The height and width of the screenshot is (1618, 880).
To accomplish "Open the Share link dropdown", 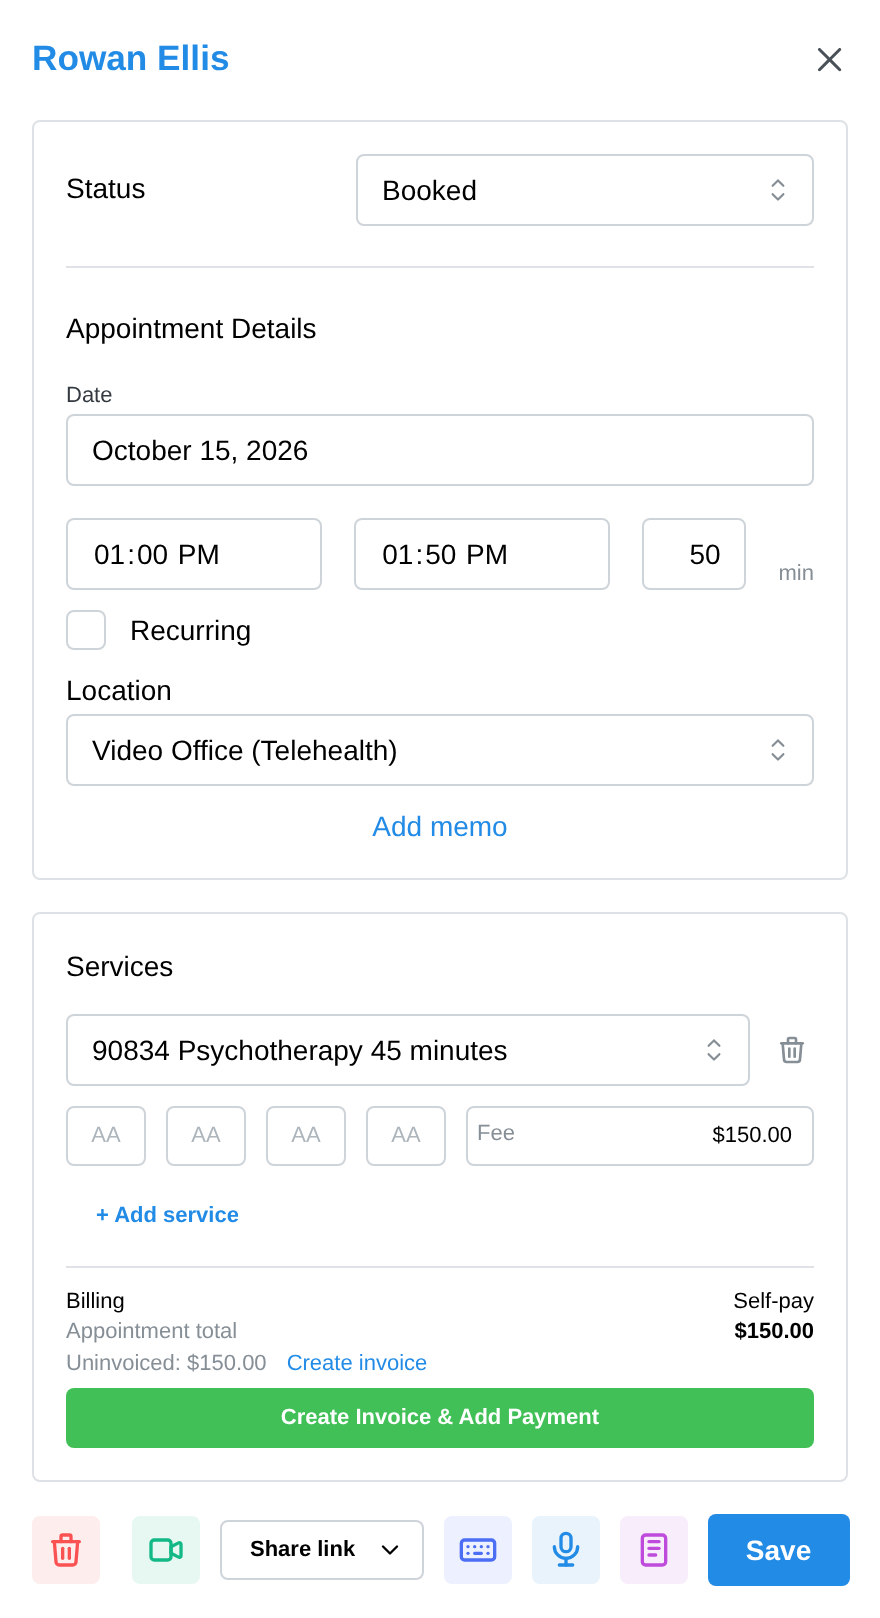I will tap(322, 1550).
